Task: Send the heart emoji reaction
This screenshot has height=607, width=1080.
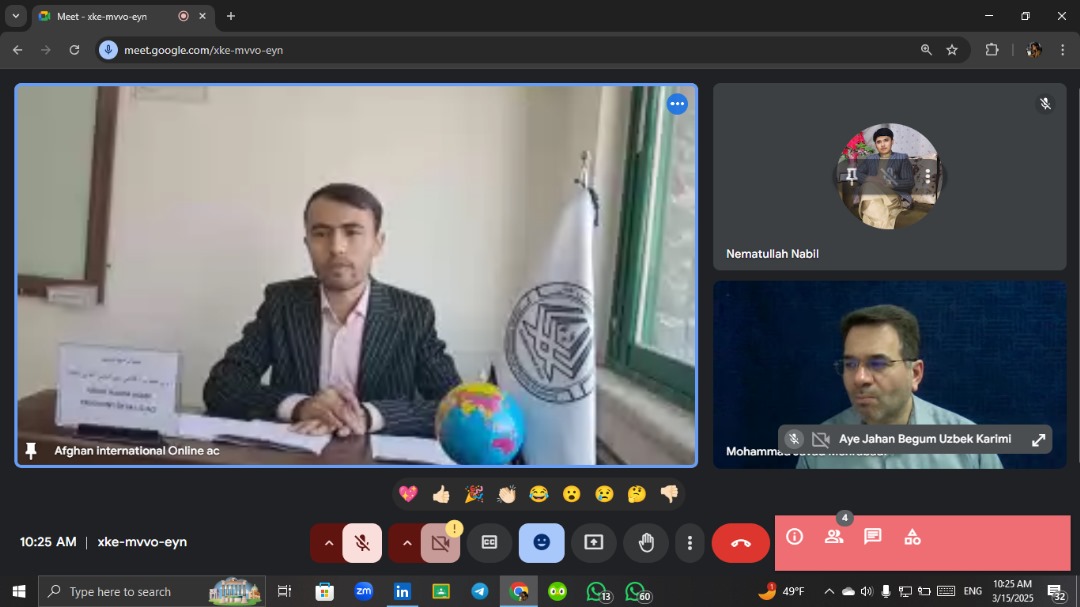Action: [408, 494]
